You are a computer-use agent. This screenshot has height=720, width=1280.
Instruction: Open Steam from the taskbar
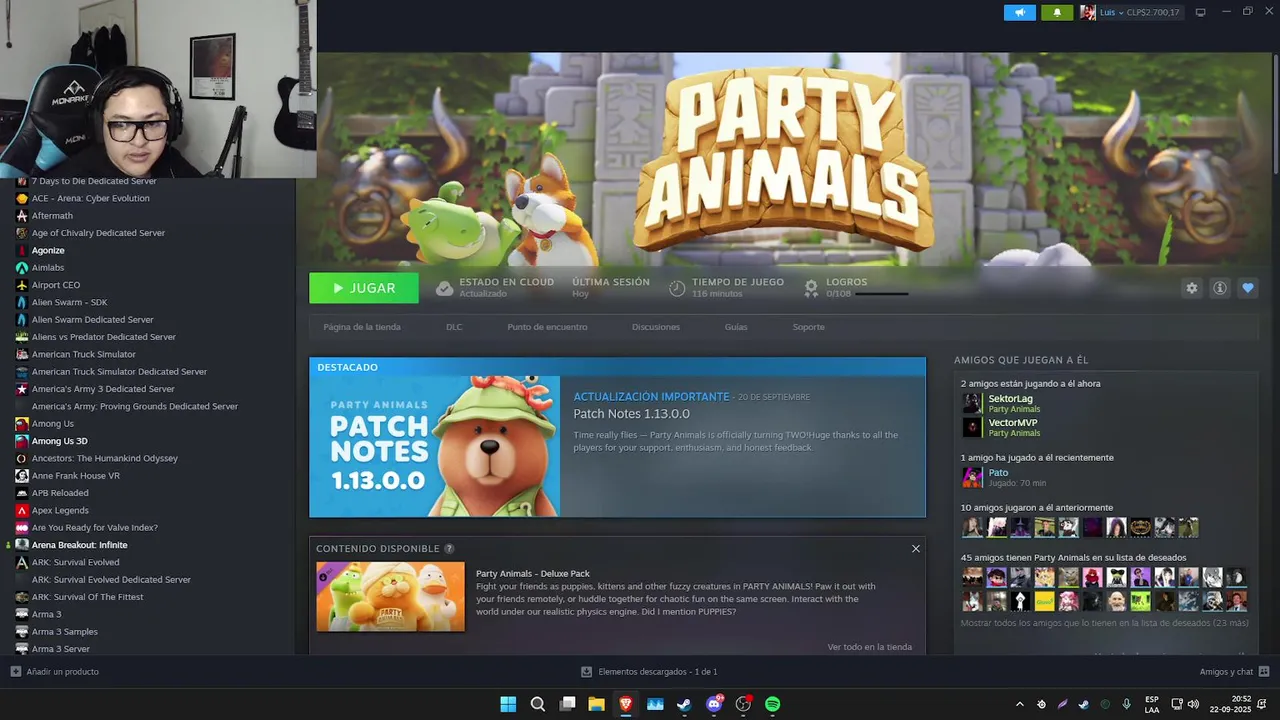click(684, 704)
